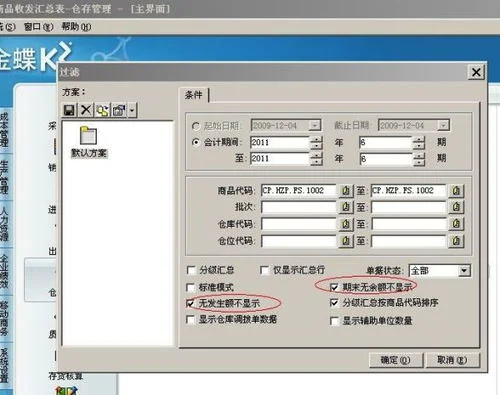Screen dimensions: 500x395
Task: Click the ending year spinner
Action: pyautogui.click(x=316, y=159)
